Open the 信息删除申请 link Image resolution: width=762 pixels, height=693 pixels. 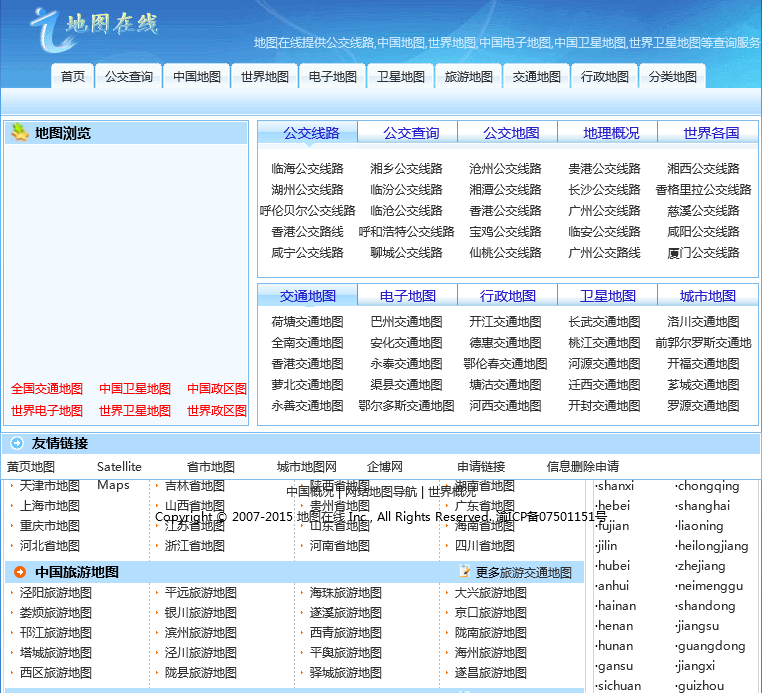point(582,467)
